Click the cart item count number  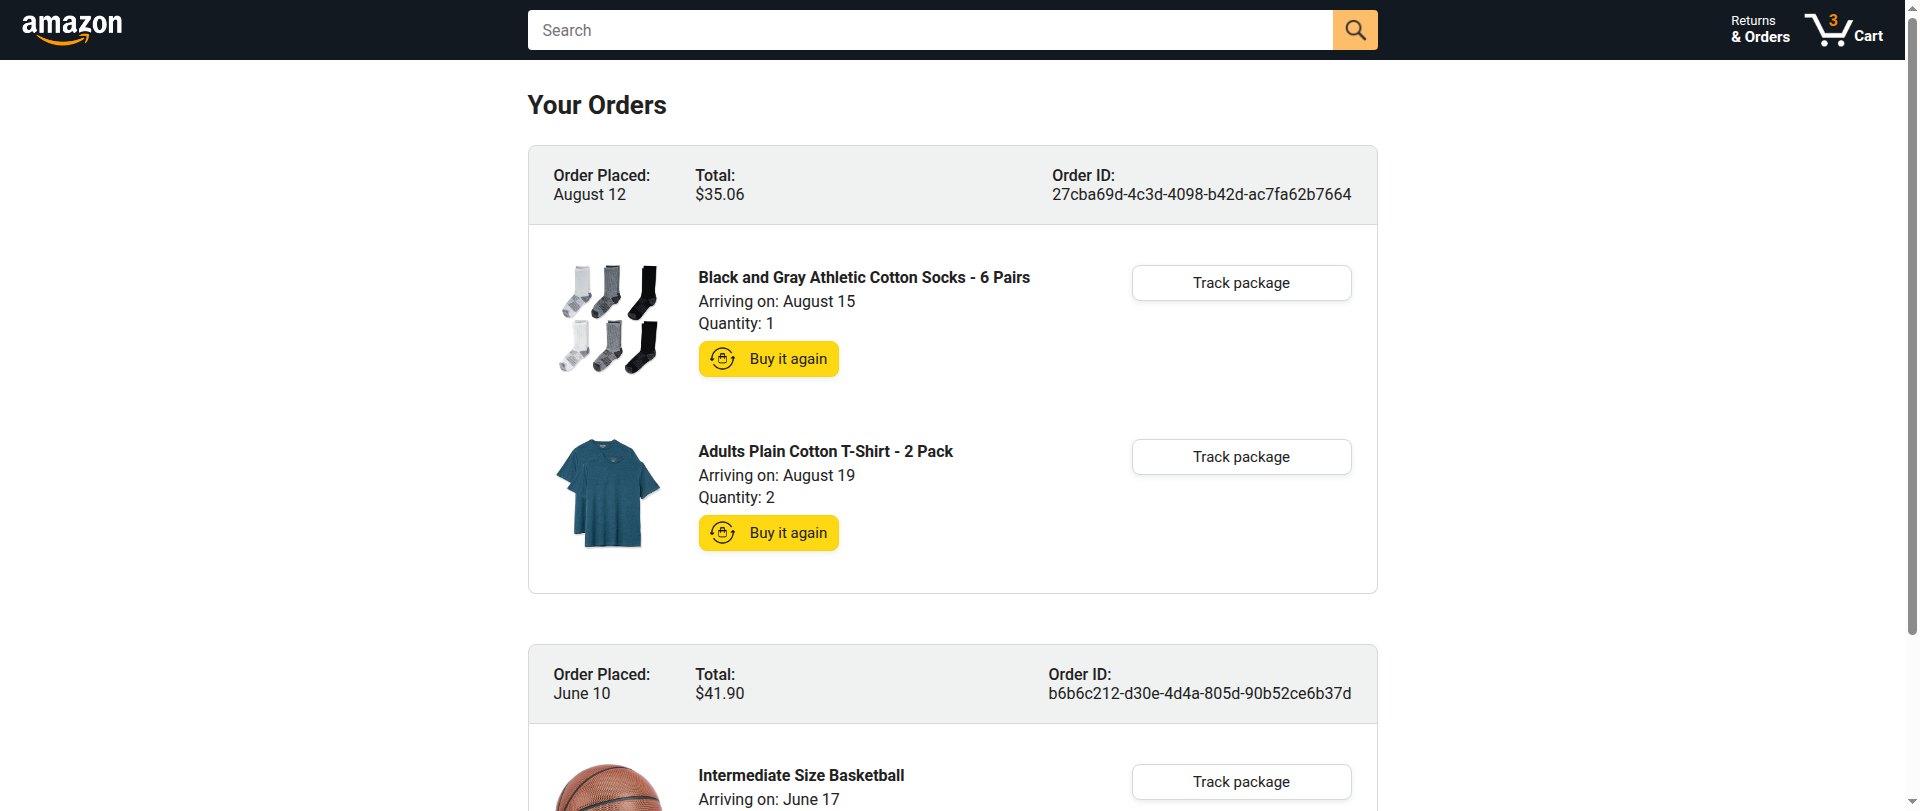(1833, 20)
